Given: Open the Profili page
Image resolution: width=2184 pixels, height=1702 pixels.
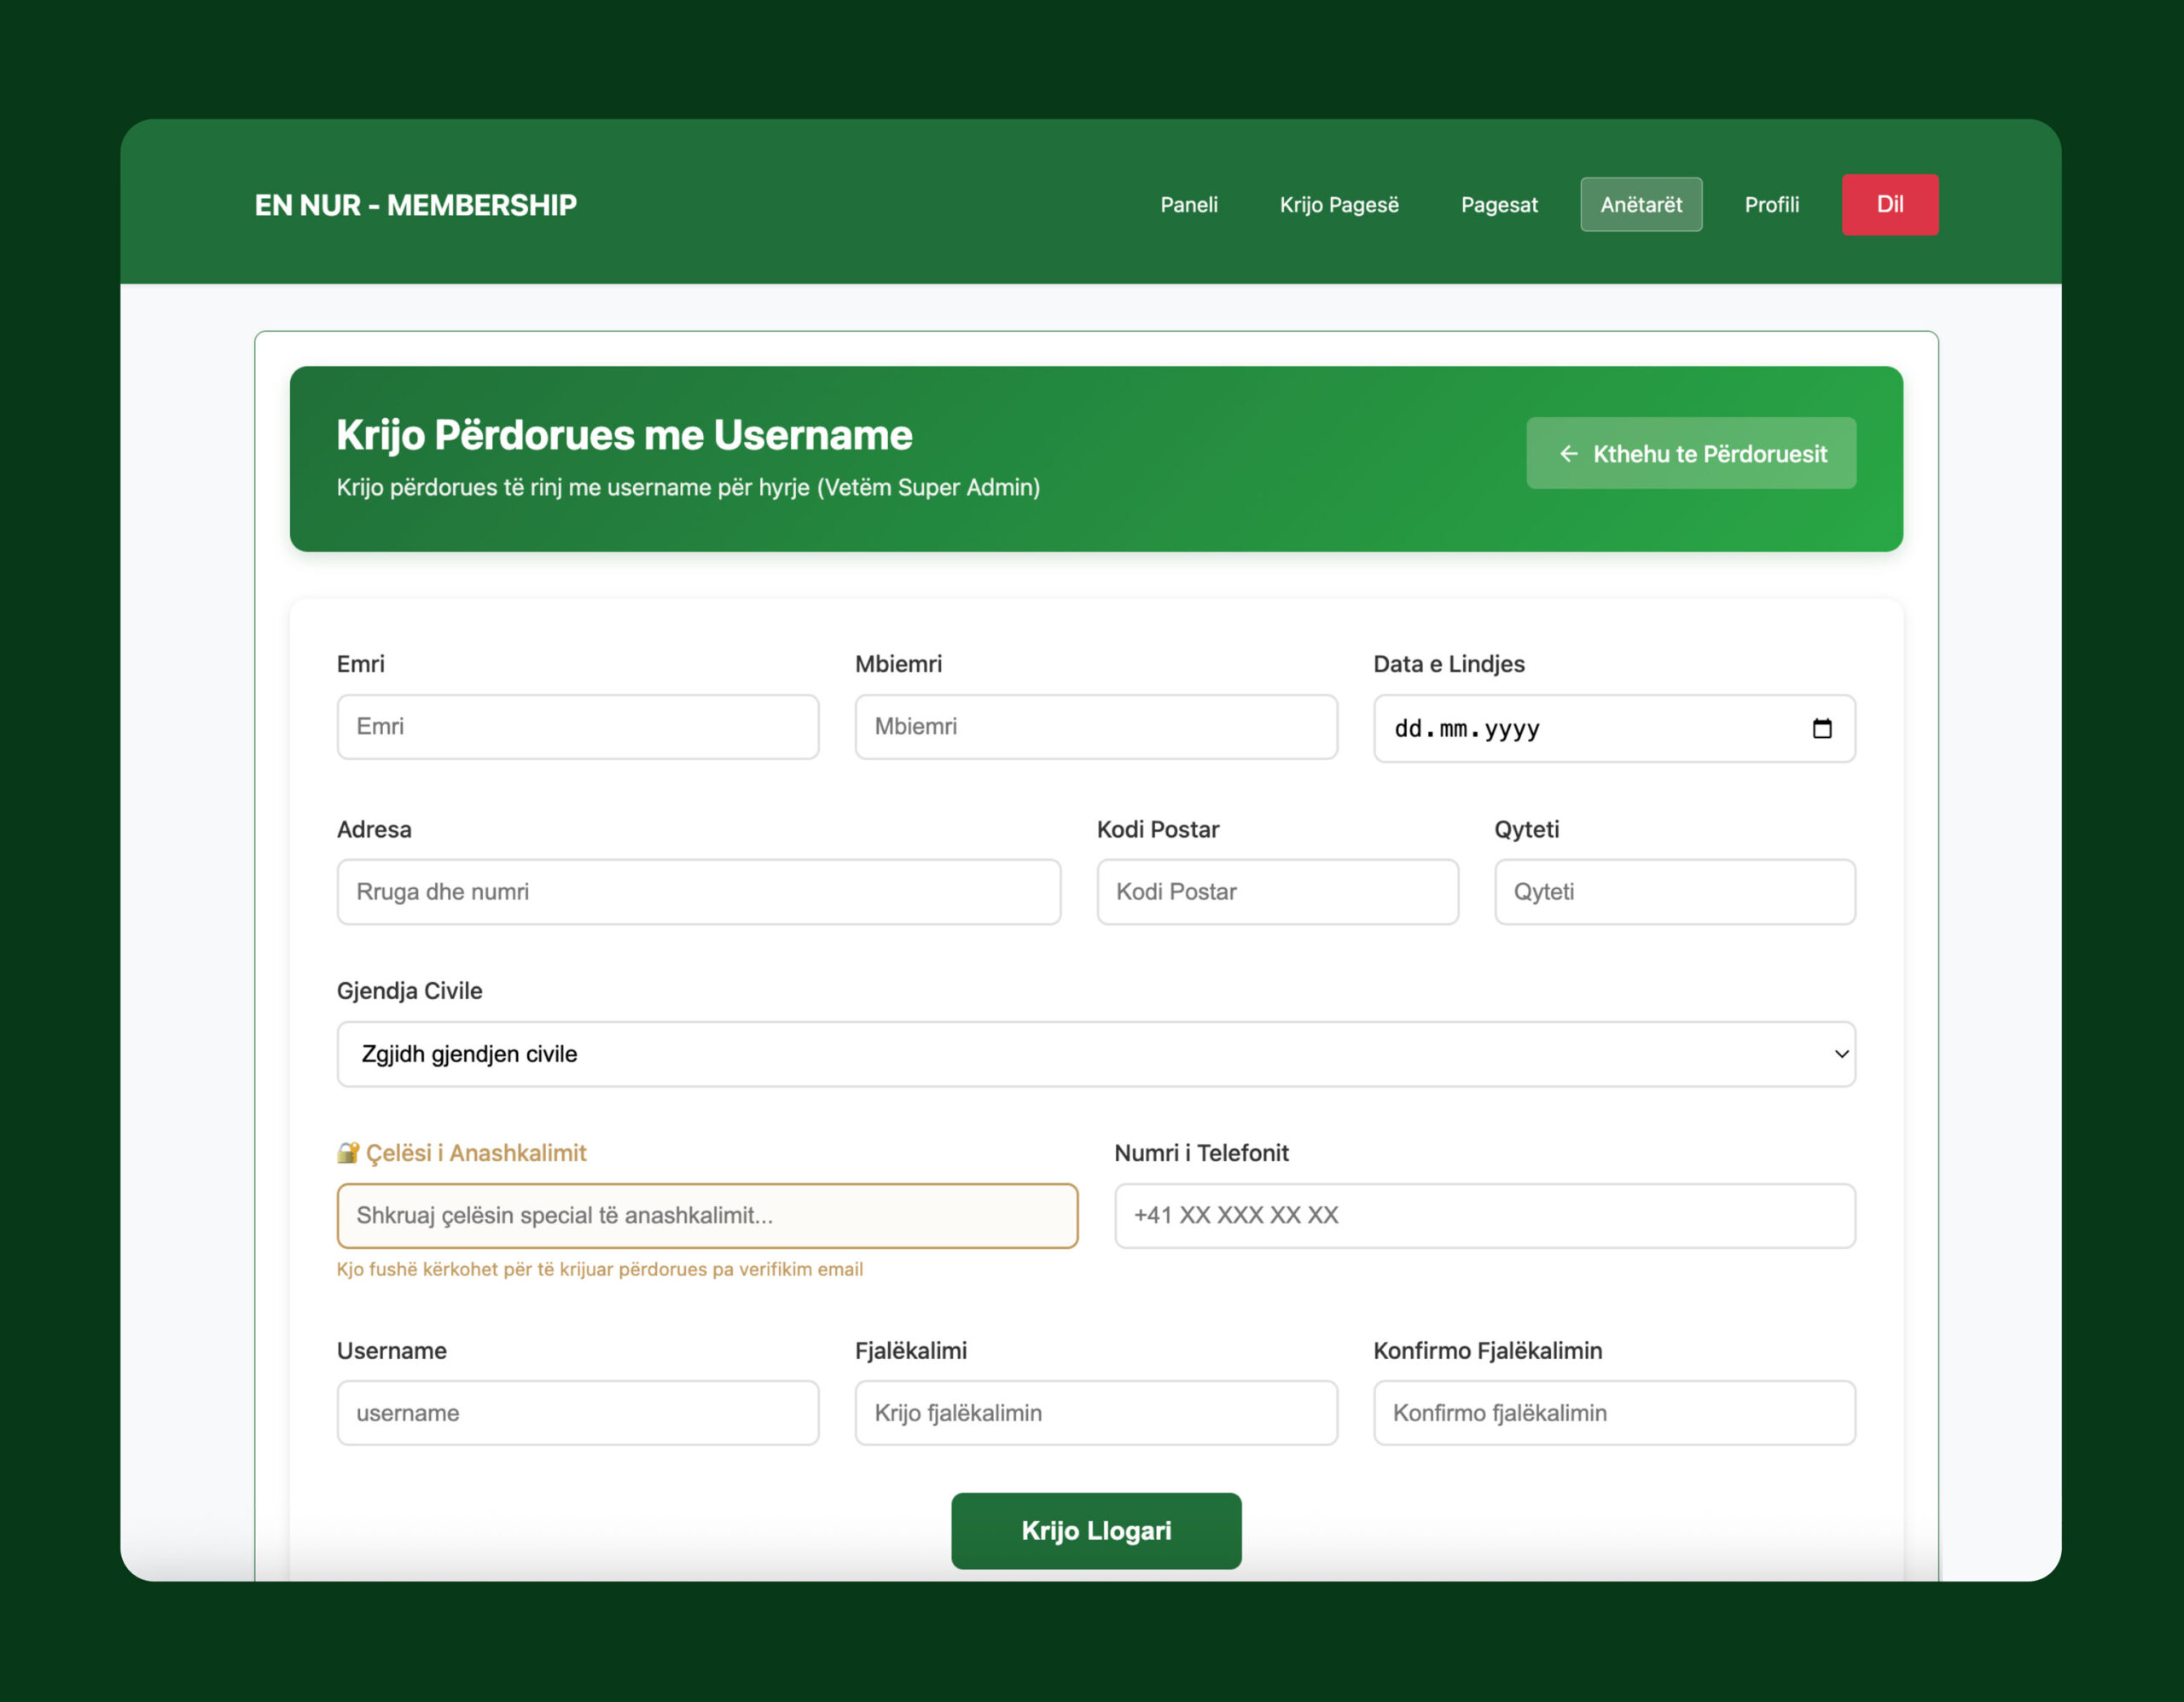Looking at the screenshot, I should point(1771,205).
